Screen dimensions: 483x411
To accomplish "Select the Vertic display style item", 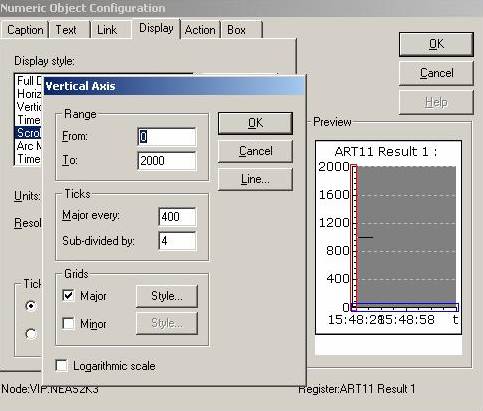I will coord(29,107).
